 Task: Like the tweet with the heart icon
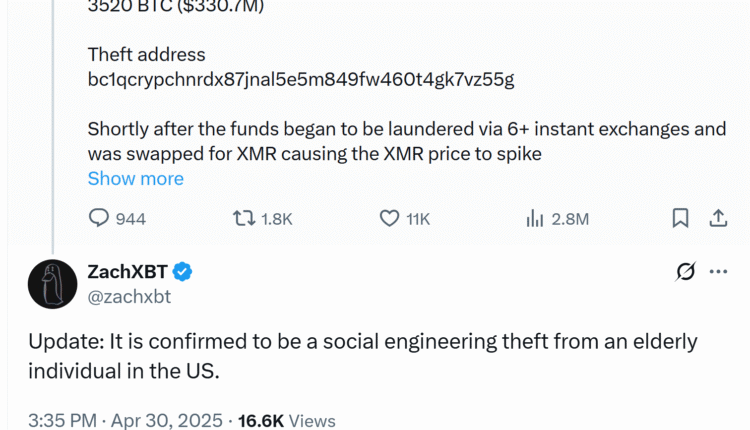click(x=390, y=218)
